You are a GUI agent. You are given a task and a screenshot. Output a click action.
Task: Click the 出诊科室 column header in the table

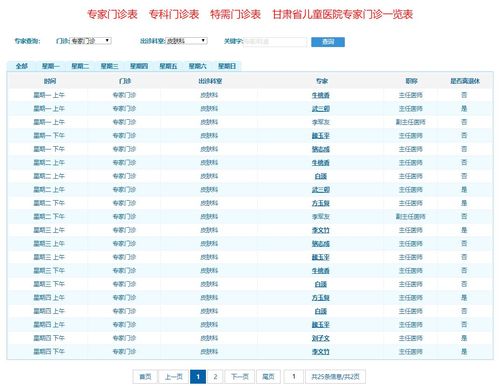click(210, 81)
